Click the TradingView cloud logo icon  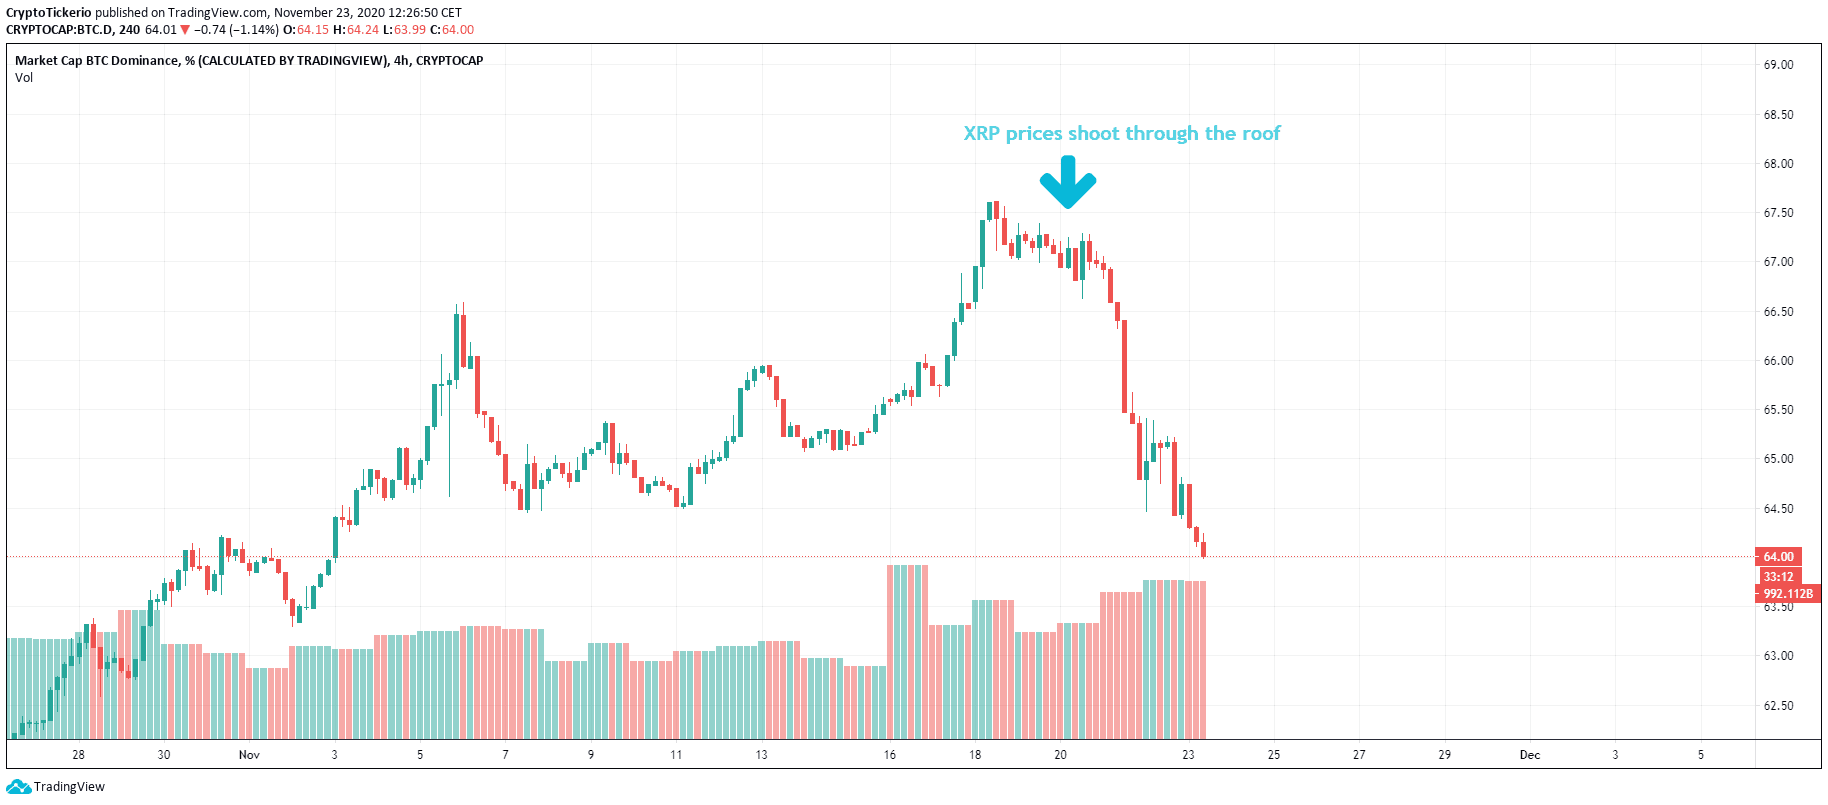click(18, 787)
